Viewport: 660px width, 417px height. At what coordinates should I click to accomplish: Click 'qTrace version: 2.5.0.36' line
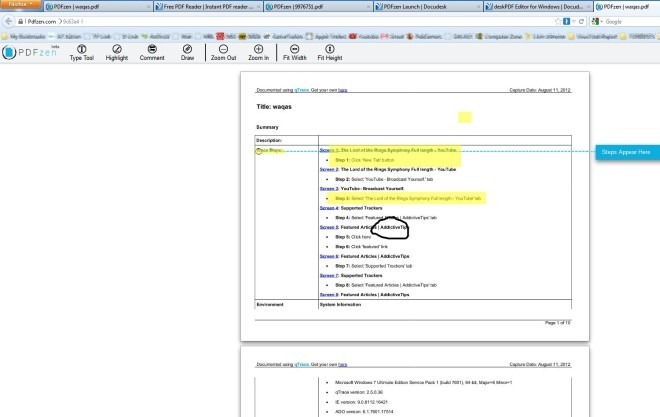click(359, 392)
